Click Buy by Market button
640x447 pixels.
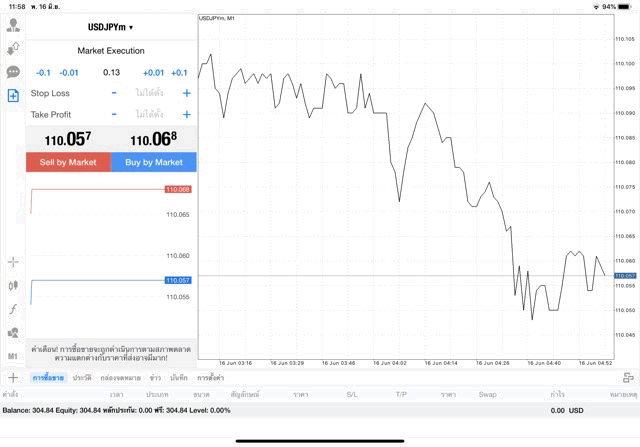pyautogui.click(x=154, y=162)
